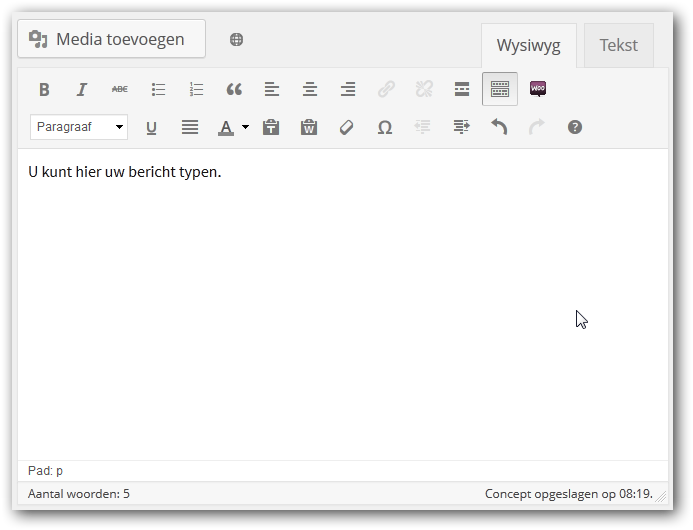Click the decrease indent icon
Viewport: 693px width, 530px height.
click(x=423, y=127)
